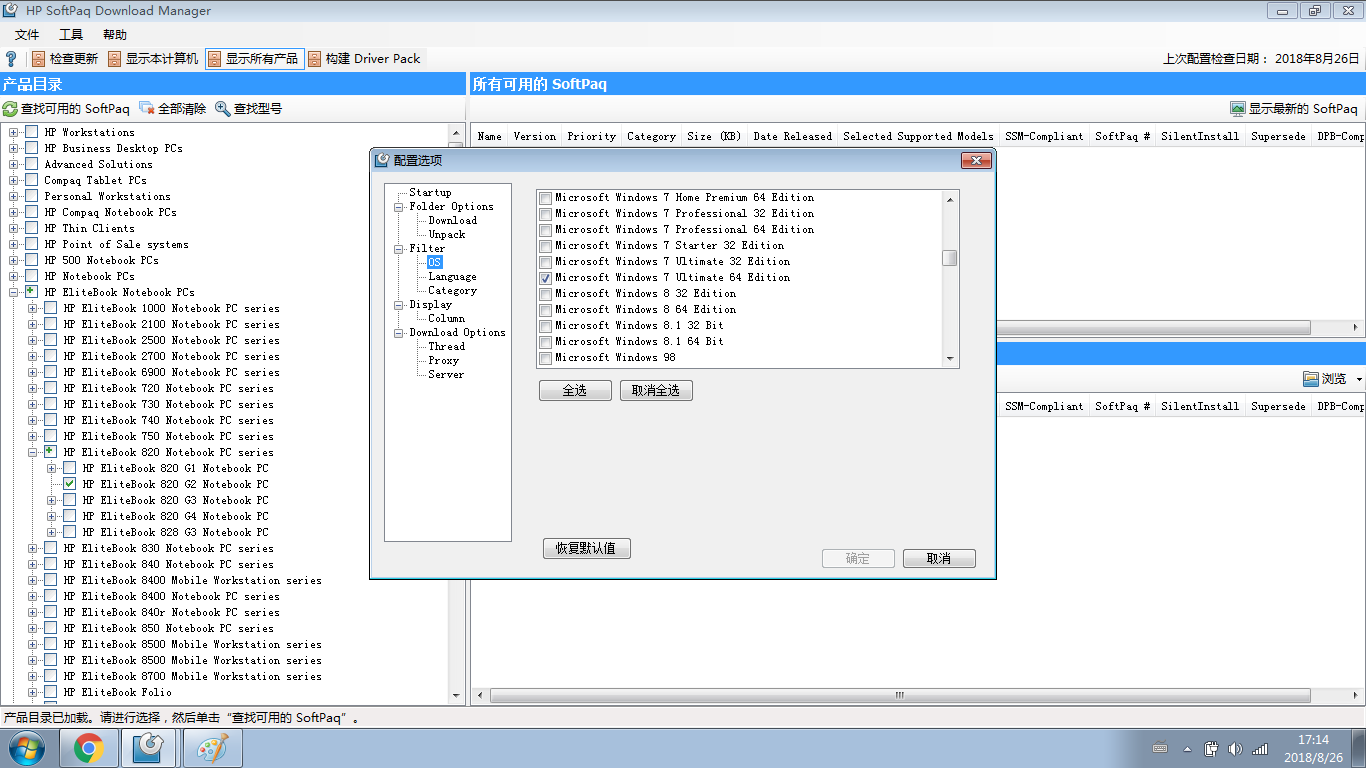Open Windows Start menu orb
The width and height of the screenshot is (1366, 768).
pyautogui.click(x=25, y=748)
